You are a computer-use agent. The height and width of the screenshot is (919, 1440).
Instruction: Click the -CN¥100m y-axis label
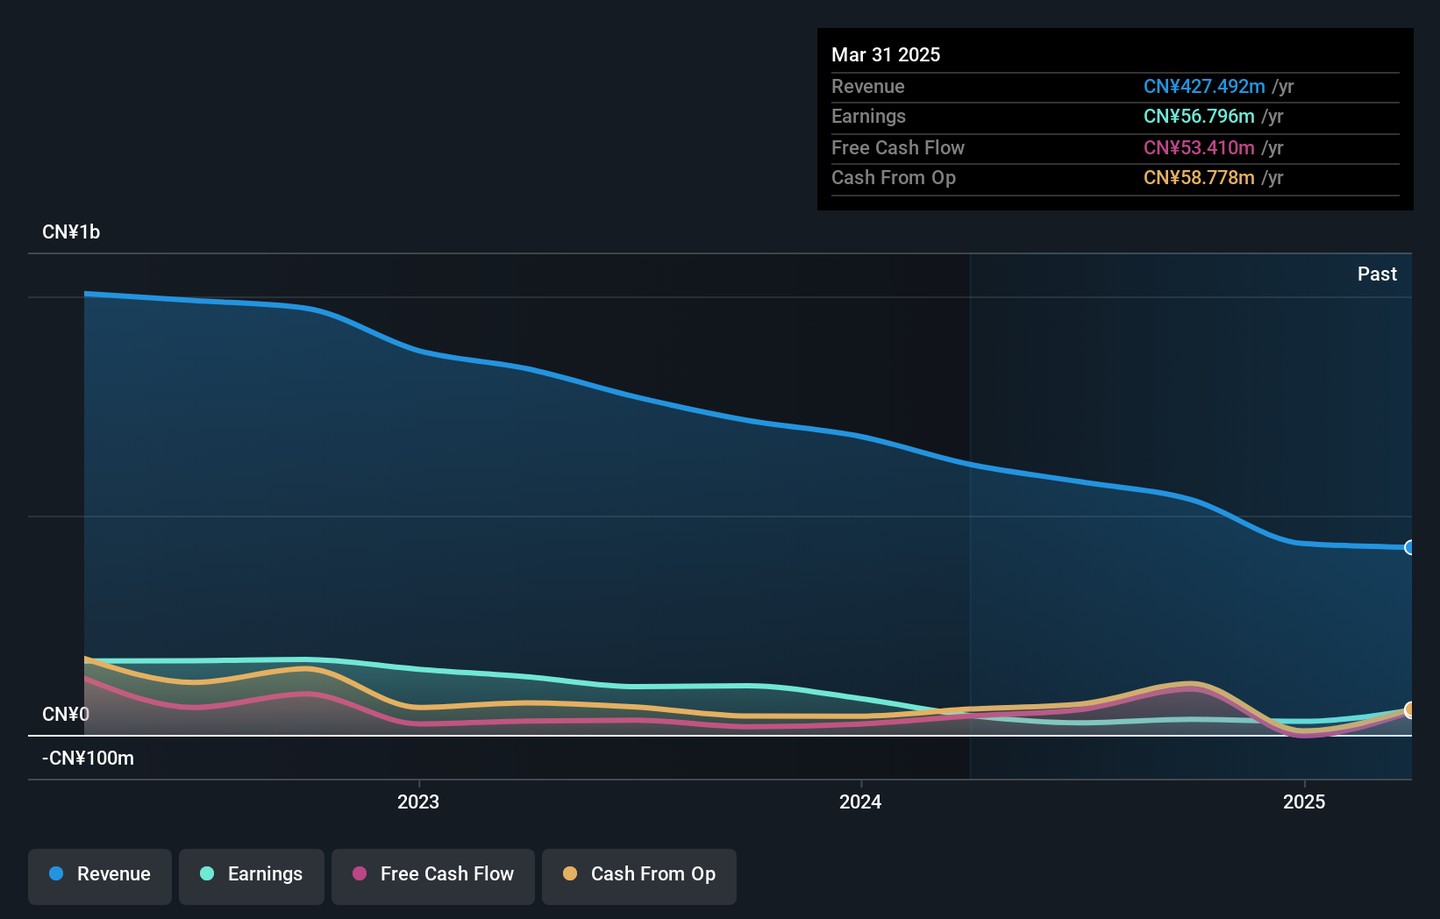pyautogui.click(x=88, y=758)
